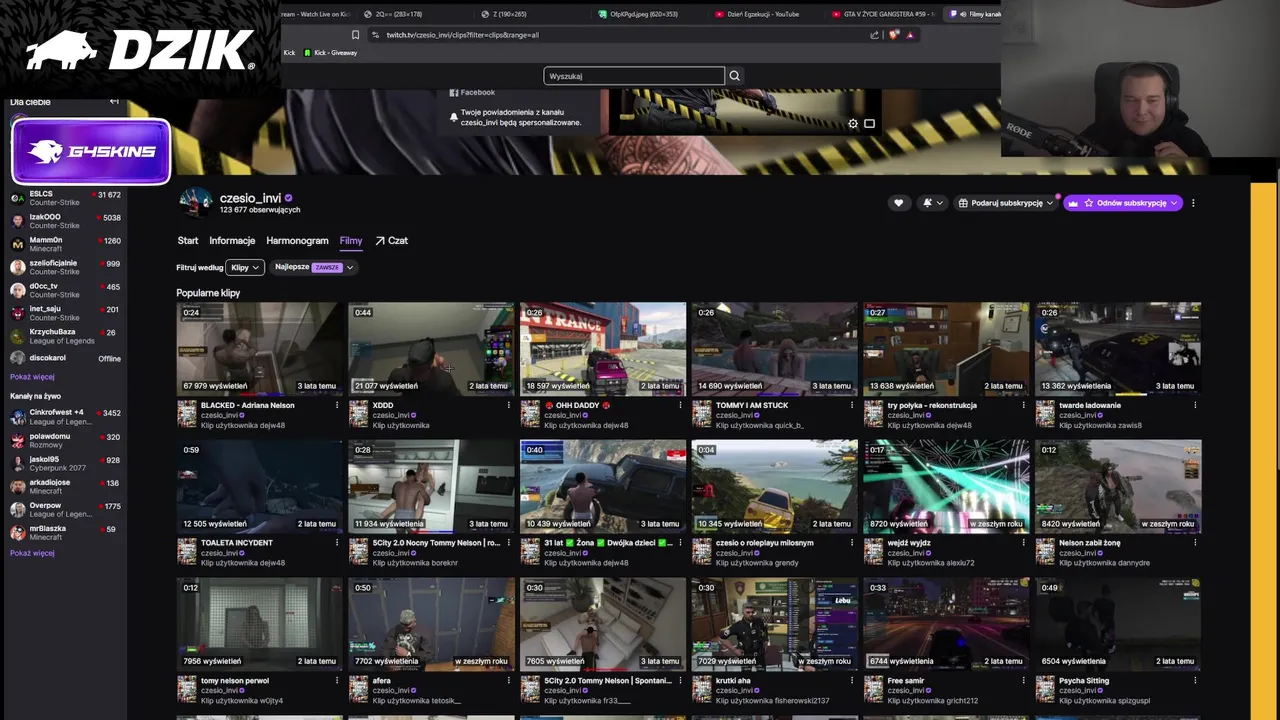Collapse the Dla ciebie sidebar arrow
Screen dimensions: 1280x720
(114, 101)
